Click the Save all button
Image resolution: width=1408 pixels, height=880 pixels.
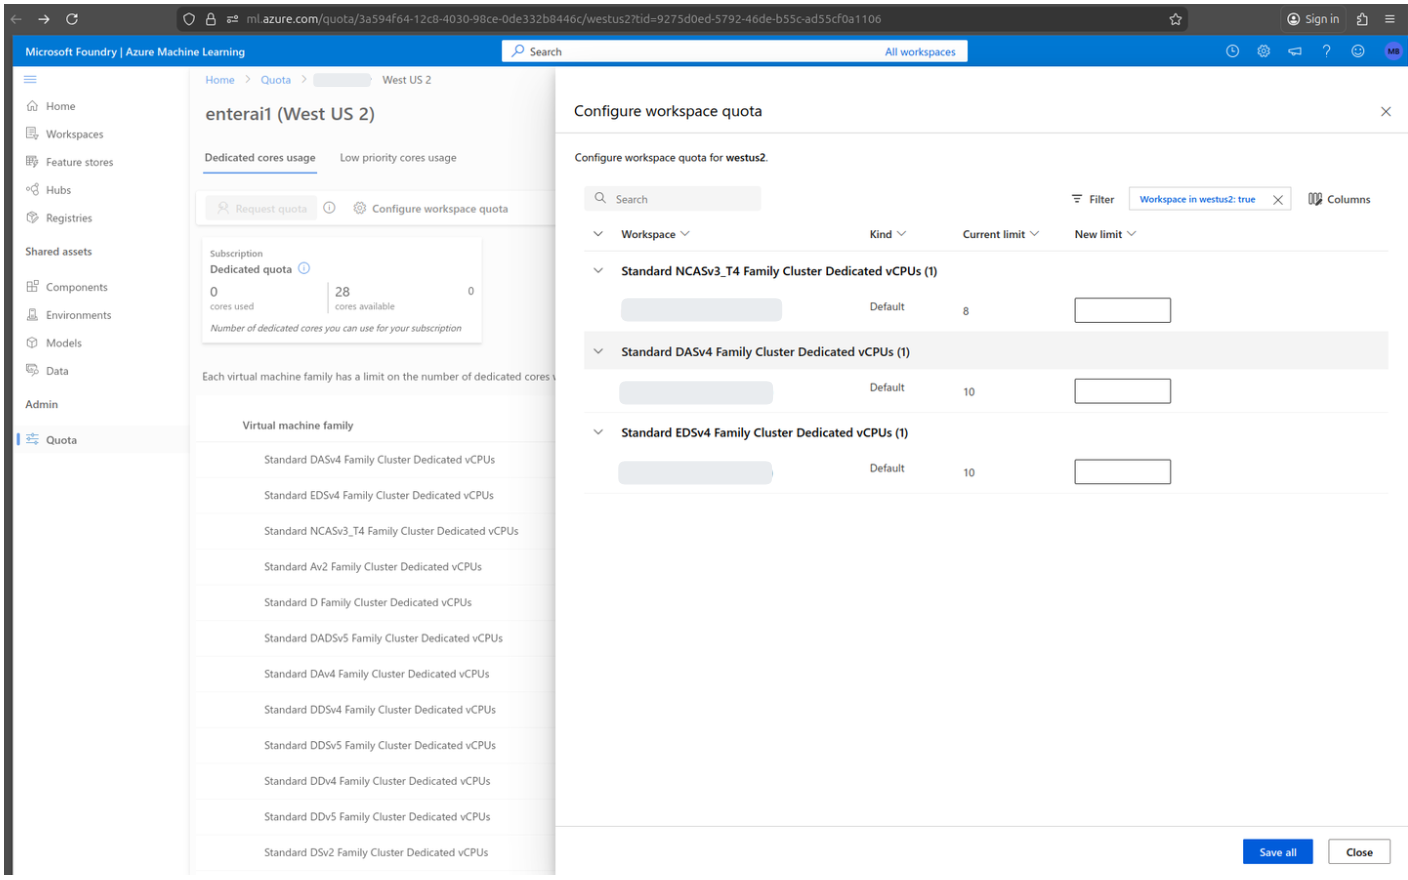click(x=1277, y=852)
